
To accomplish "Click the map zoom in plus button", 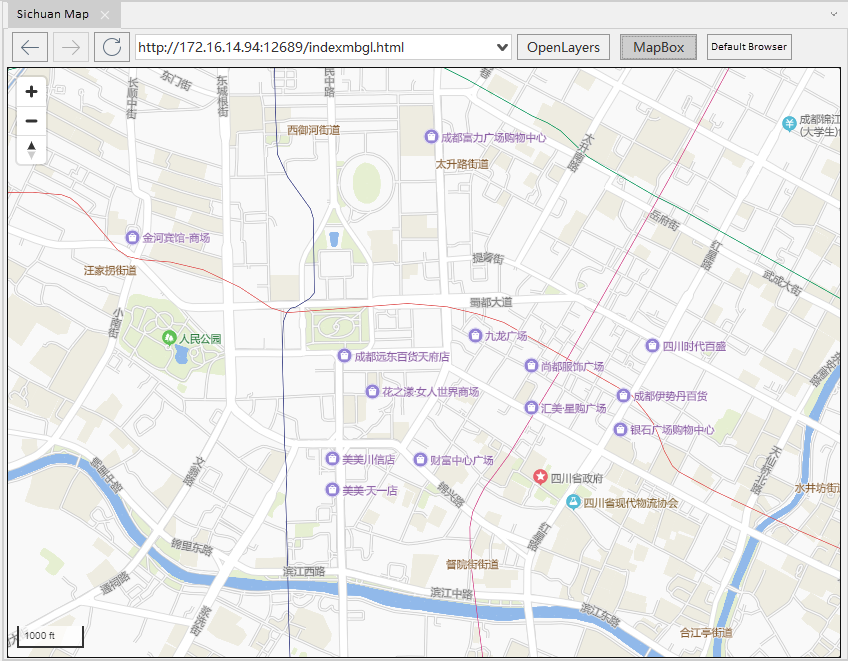I will (31, 92).
